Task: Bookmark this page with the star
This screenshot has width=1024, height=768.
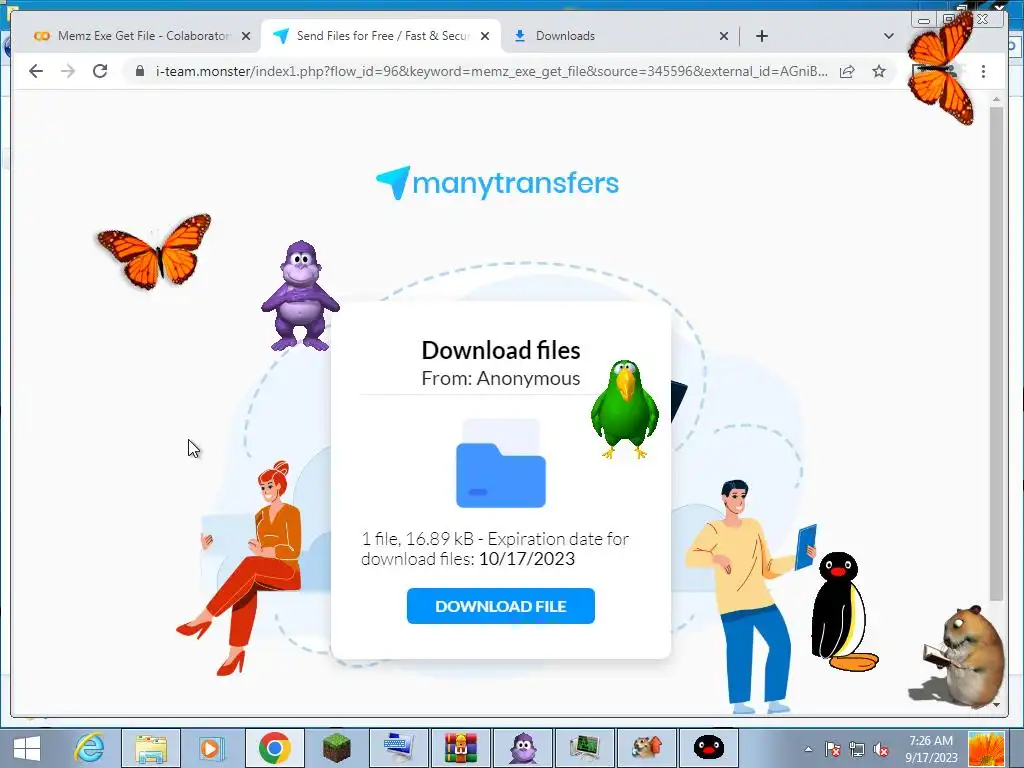Action: (879, 71)
